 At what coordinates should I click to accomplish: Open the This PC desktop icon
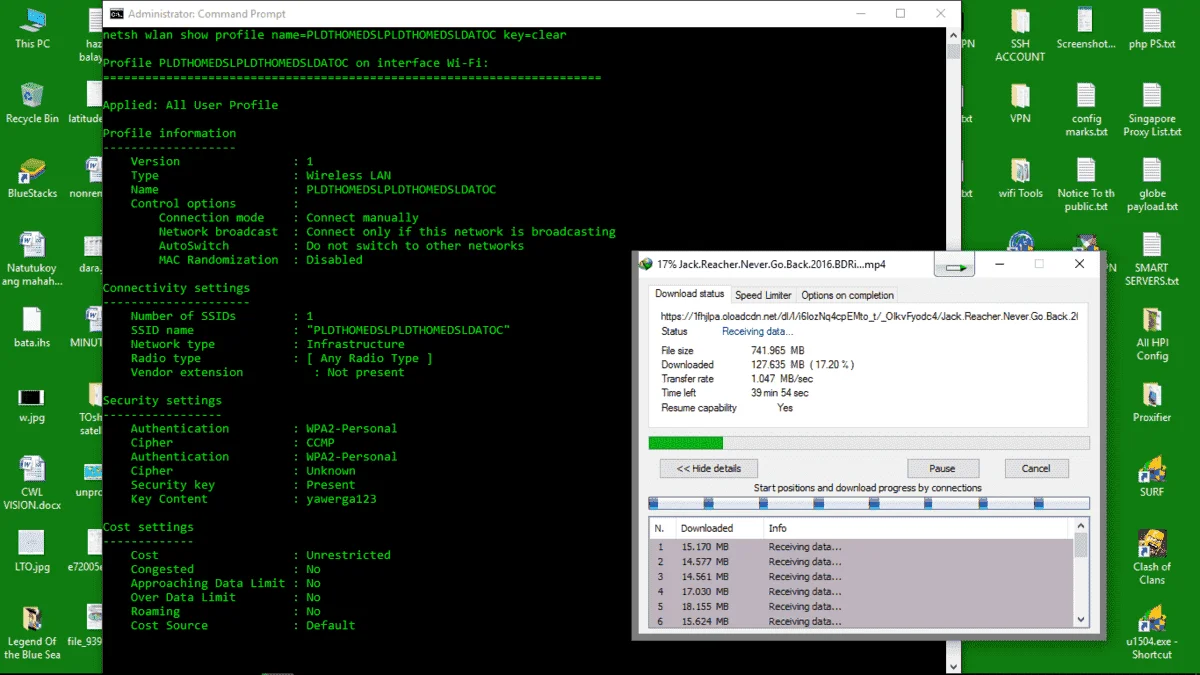[32, 28]
